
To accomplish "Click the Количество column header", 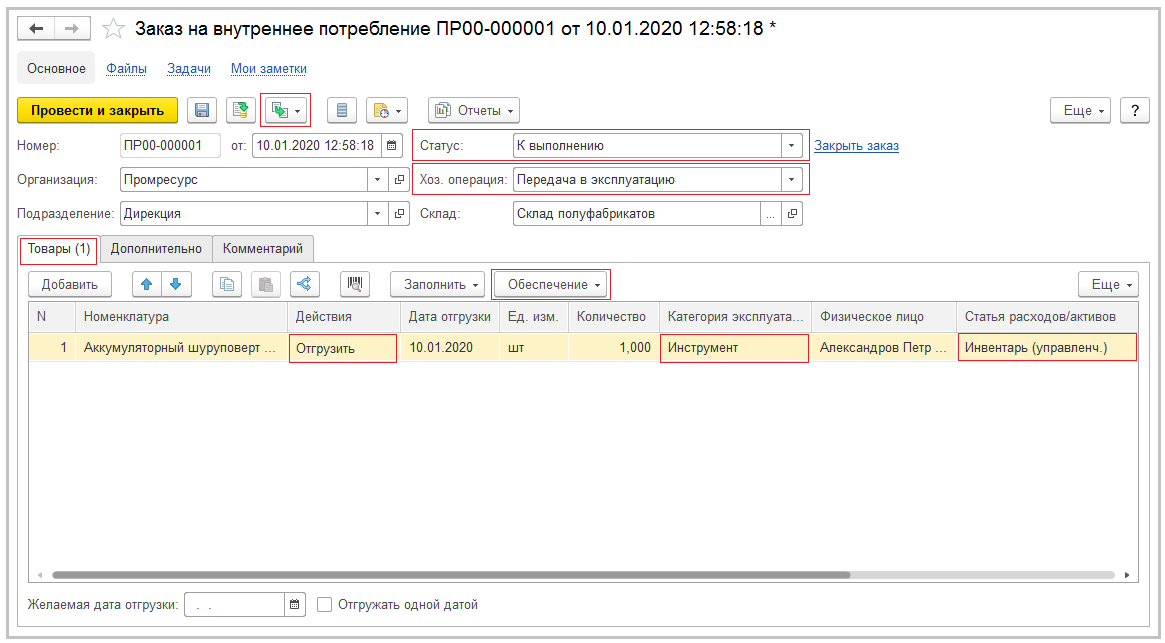I will click(614, 317).
